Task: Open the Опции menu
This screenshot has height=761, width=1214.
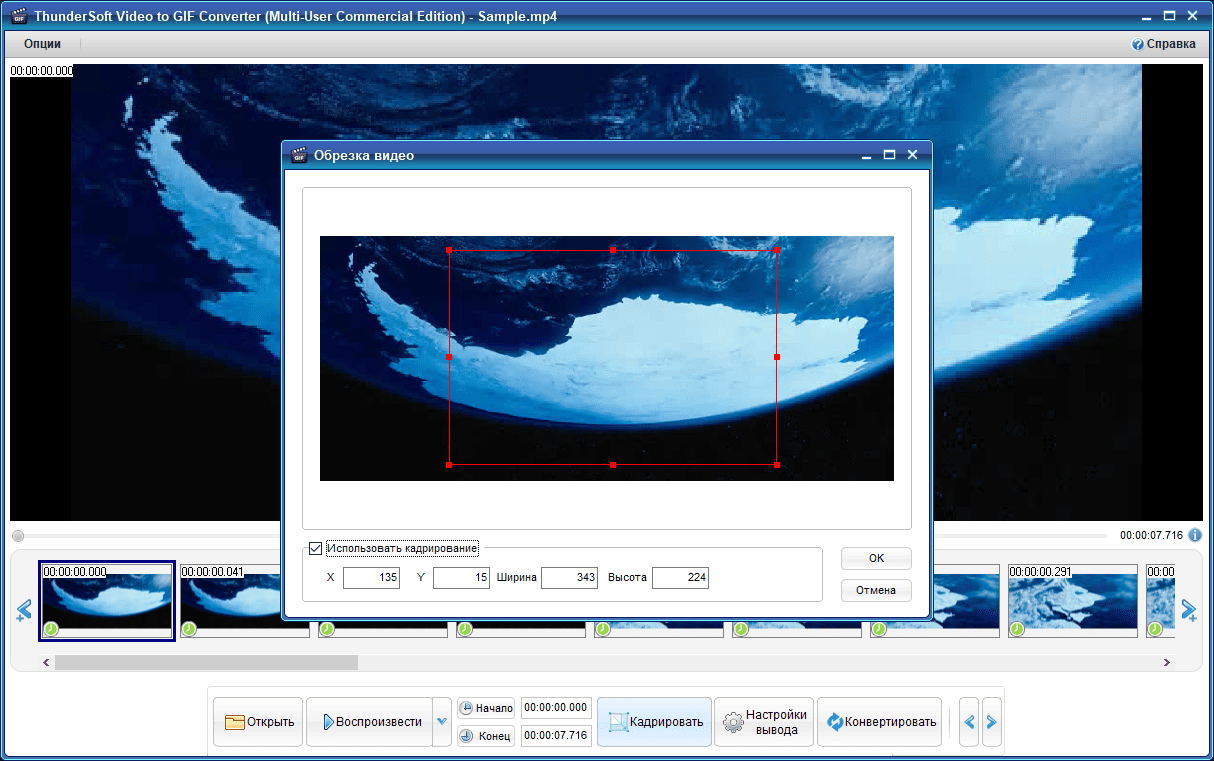Action: (x=42, y=44)
